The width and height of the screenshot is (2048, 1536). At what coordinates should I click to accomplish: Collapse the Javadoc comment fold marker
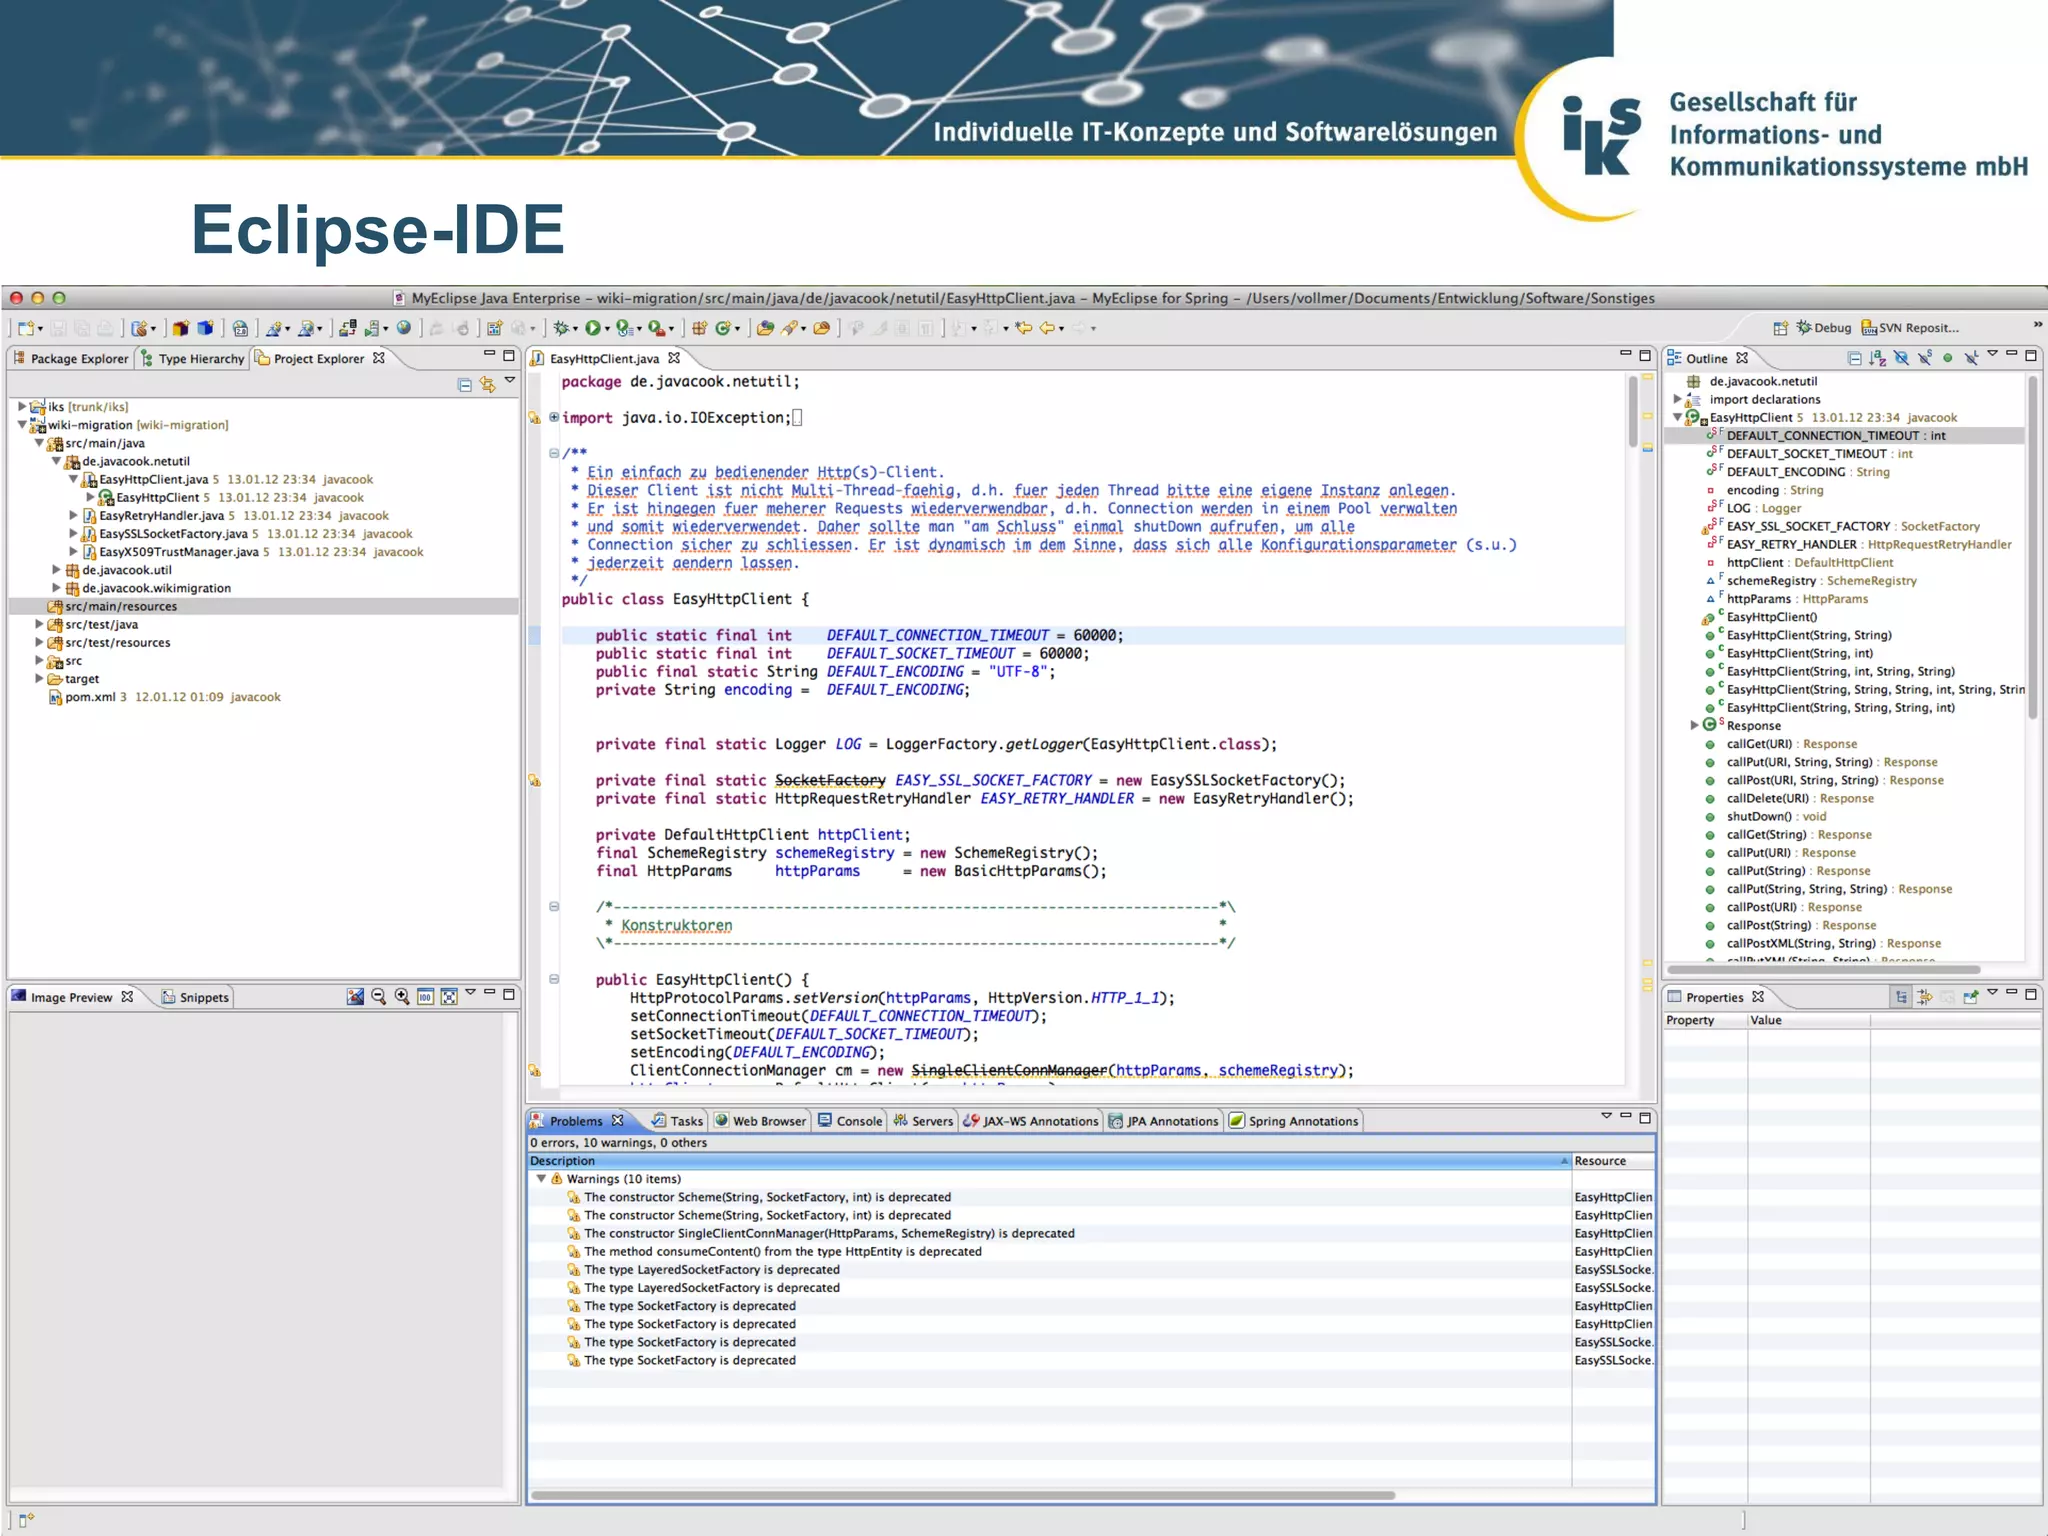point(553,453)
